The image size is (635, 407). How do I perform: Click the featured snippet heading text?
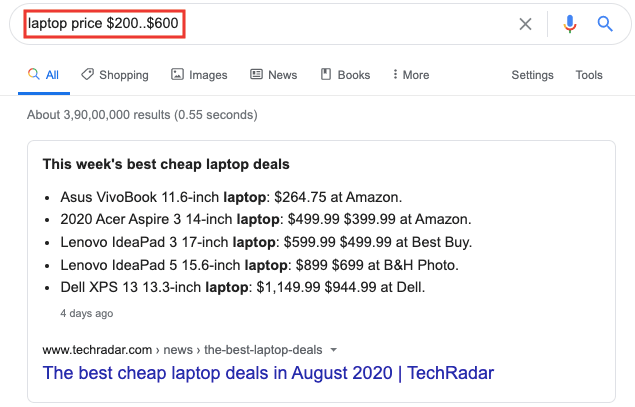pyautogui.click(x=166, y=164)
